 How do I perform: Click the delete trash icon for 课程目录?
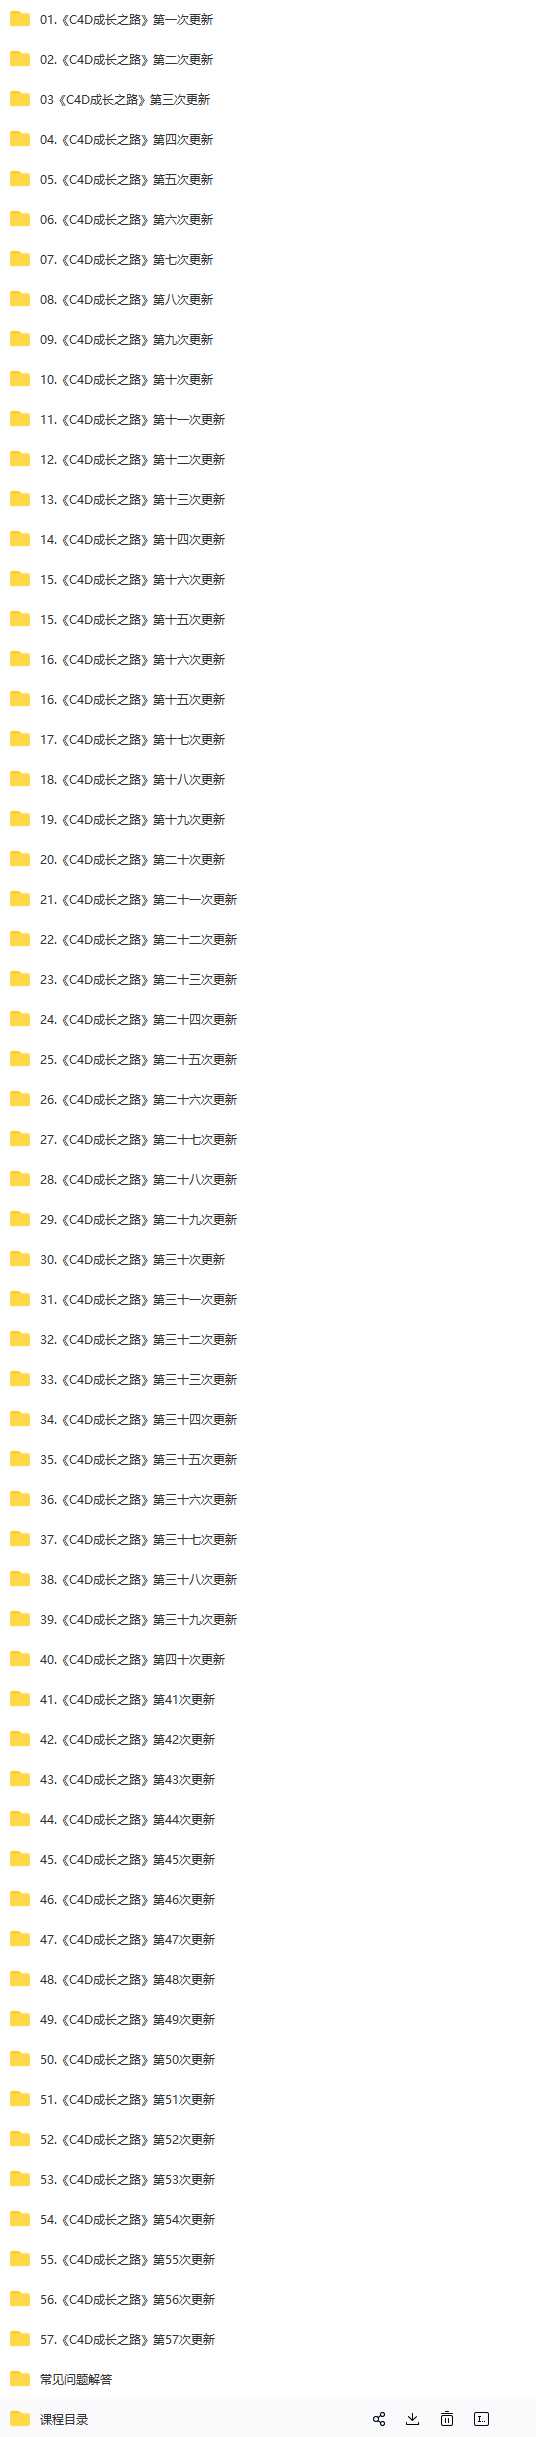(447, 2418)
